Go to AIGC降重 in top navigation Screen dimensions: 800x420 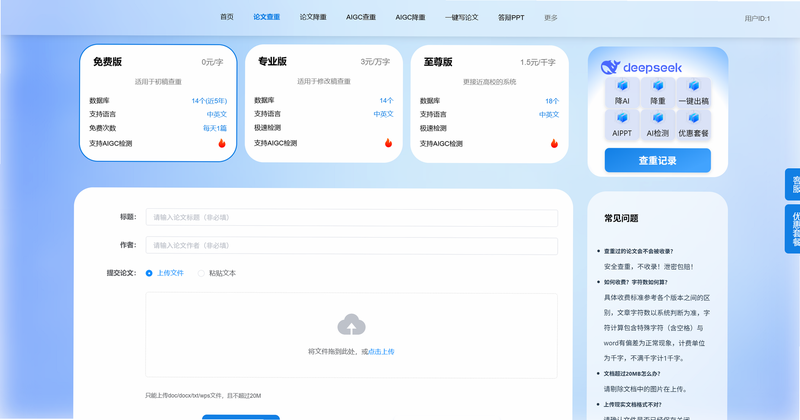(410, 17)
